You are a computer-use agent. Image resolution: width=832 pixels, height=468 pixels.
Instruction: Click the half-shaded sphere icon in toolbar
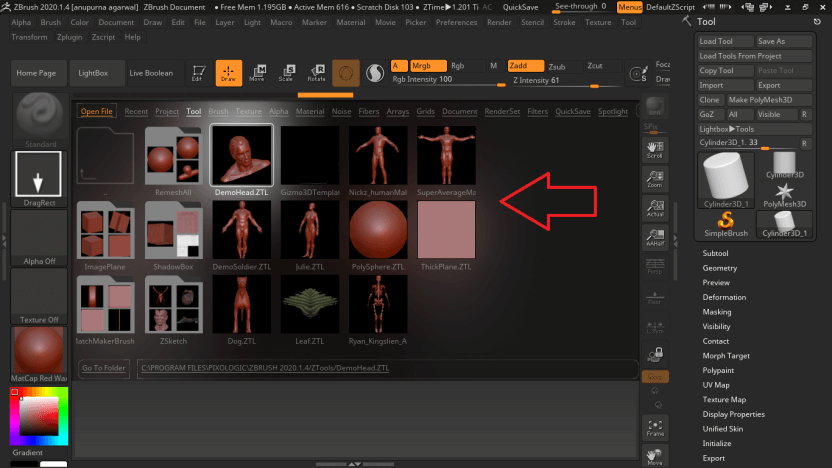point(375,73)
